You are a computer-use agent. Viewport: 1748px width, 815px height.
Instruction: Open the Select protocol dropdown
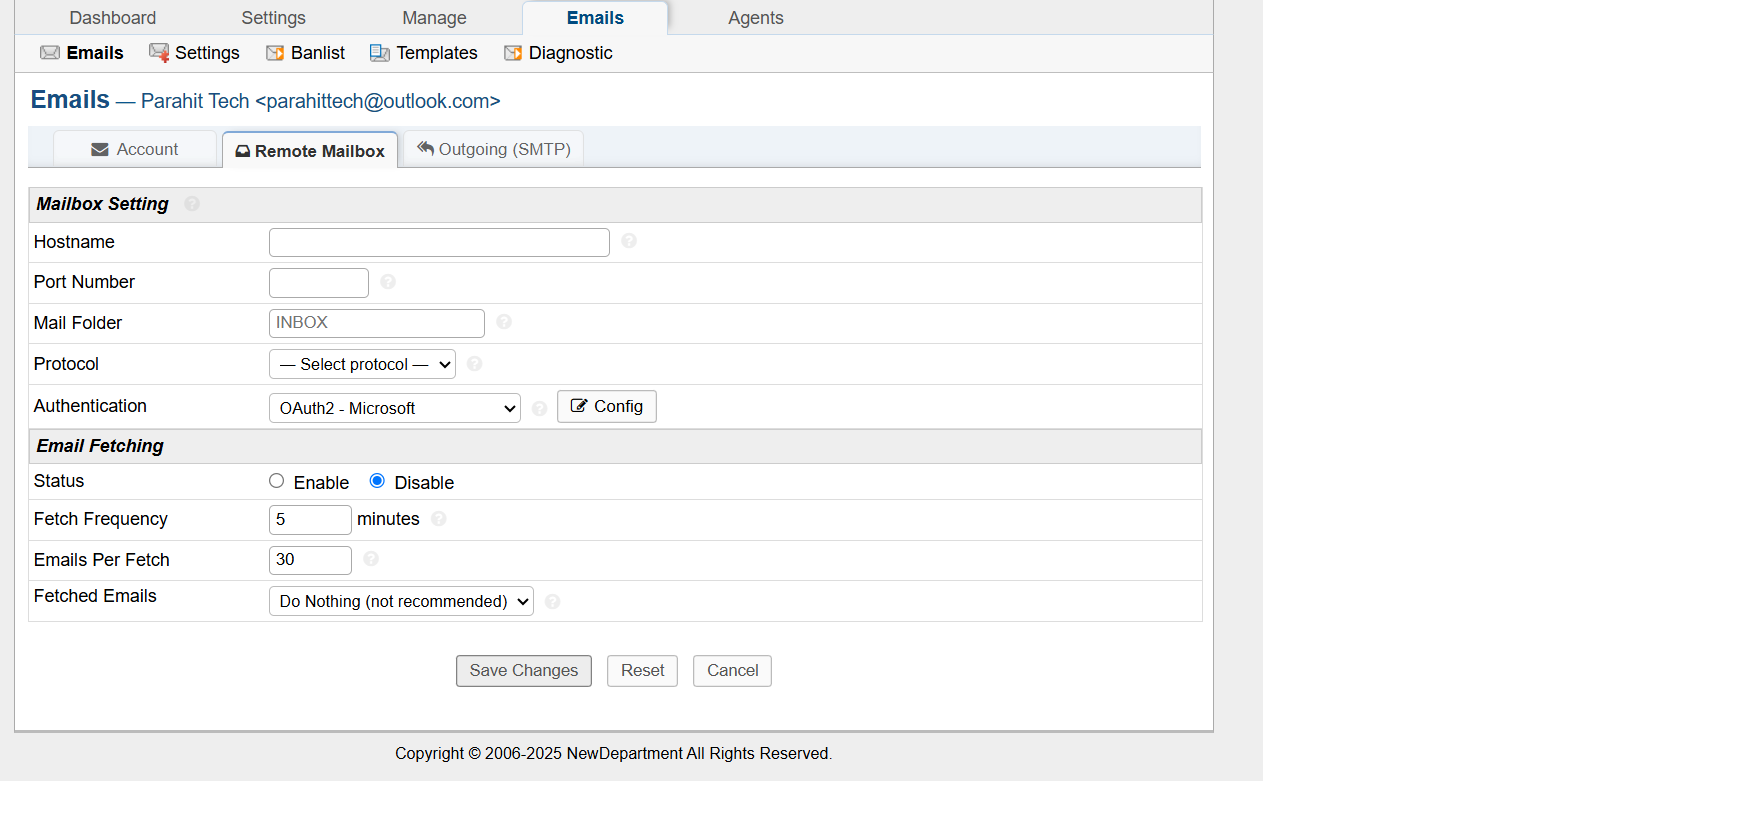(x=362, y=365)
